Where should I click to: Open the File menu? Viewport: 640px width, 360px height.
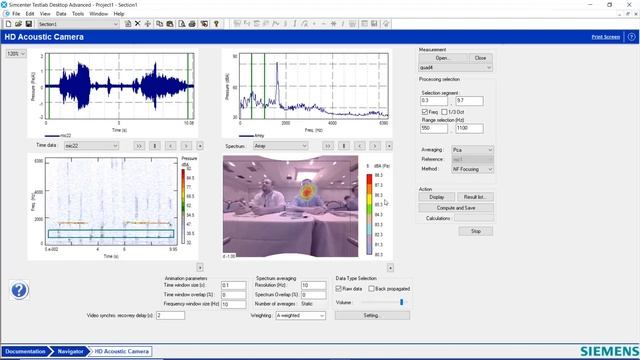tap(16, 14)
